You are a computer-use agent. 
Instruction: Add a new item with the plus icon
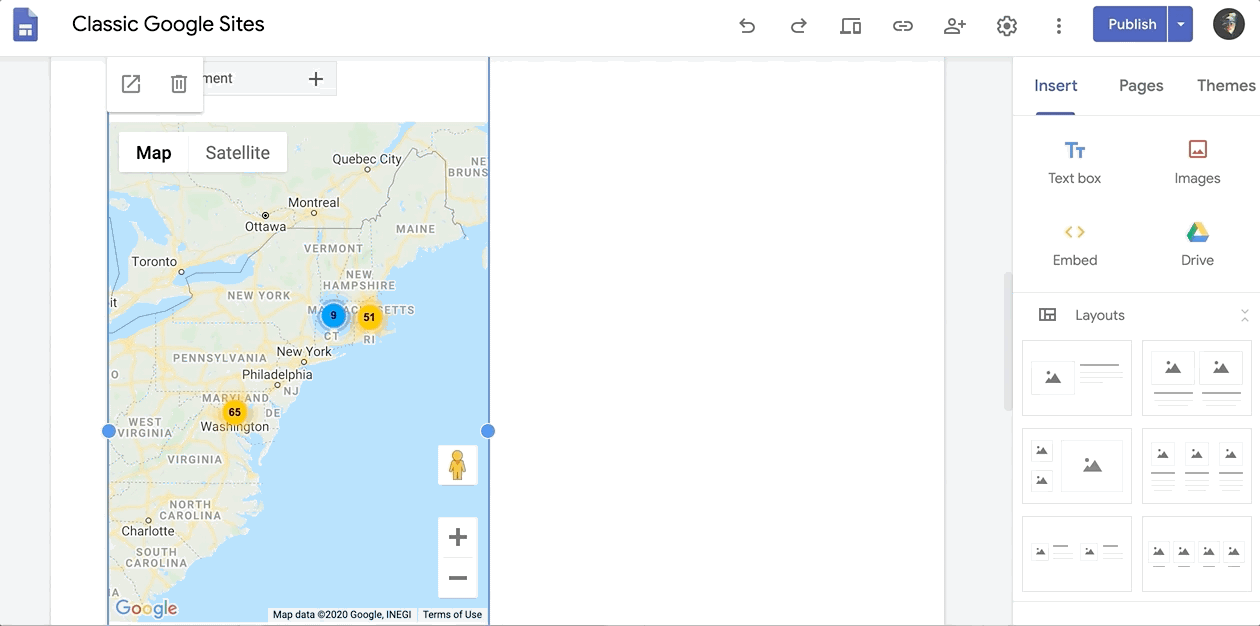coord(316,79)
